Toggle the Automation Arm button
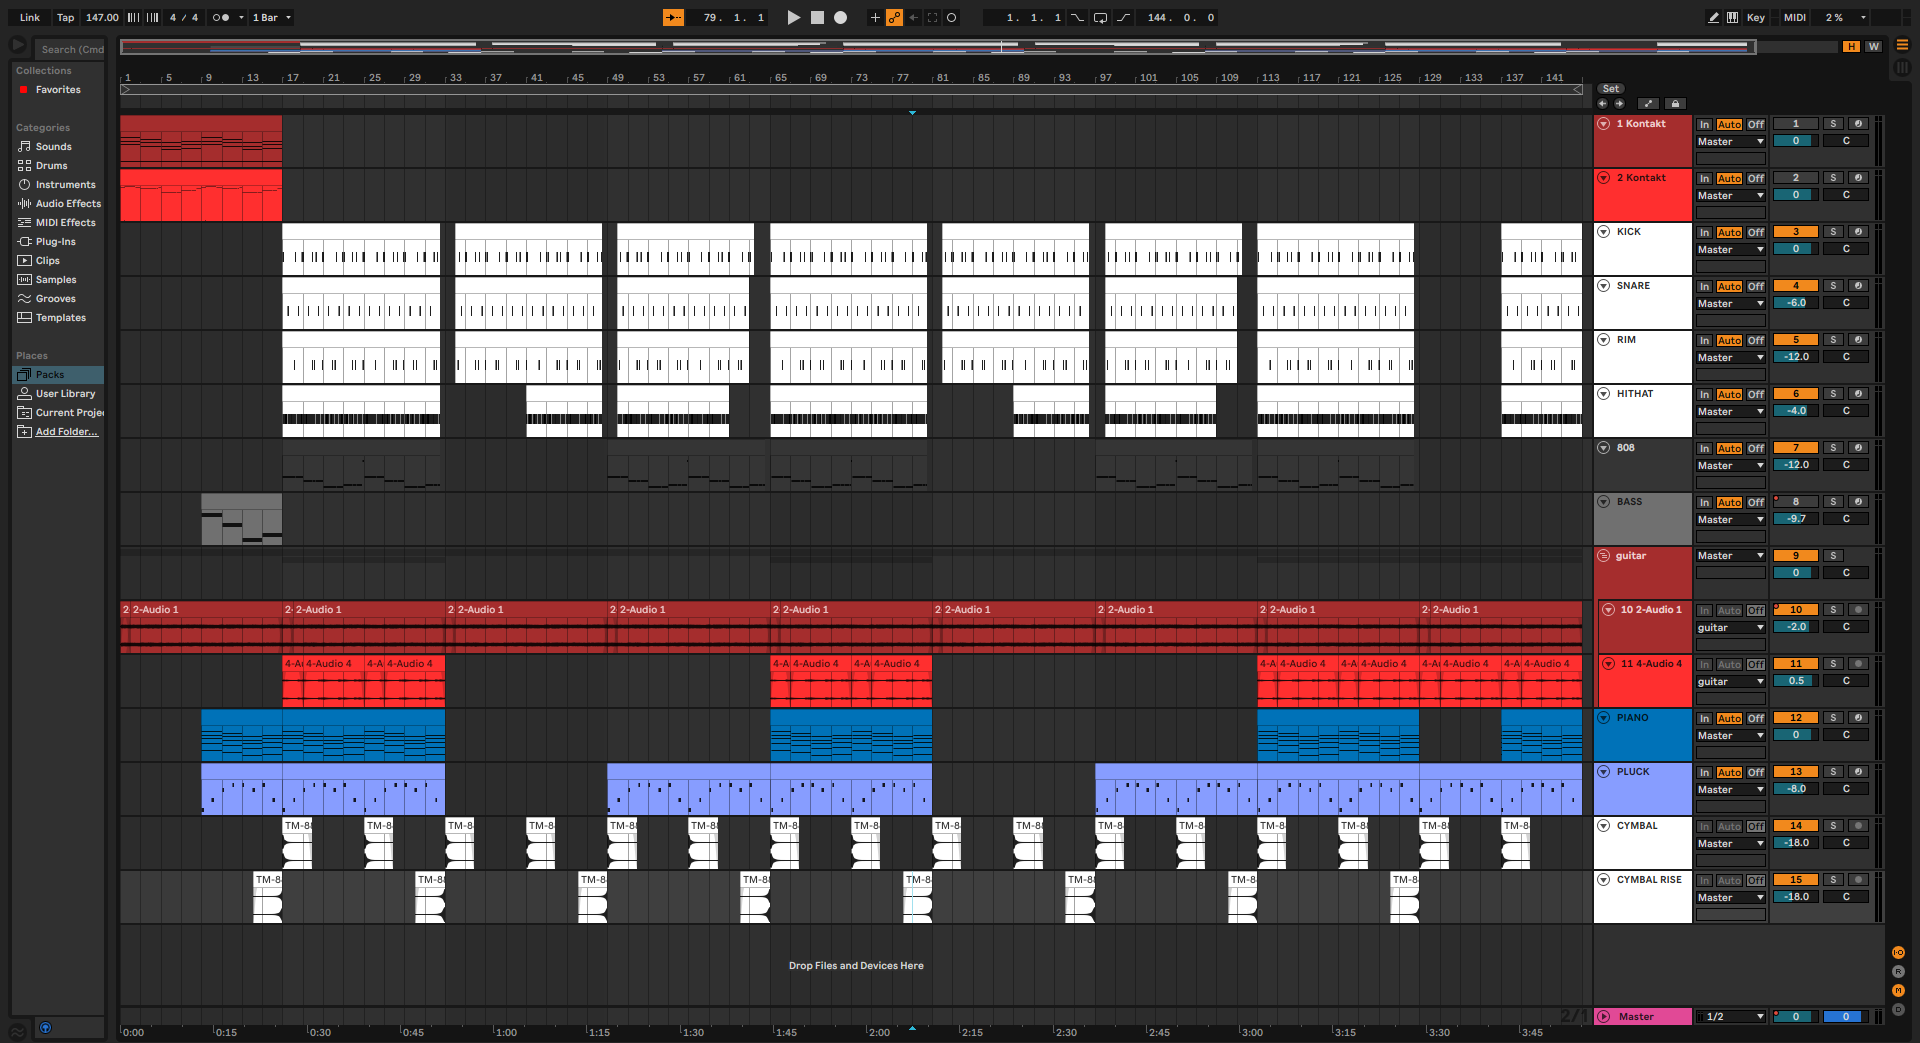Image resolution: width=1920 pixels, height=1043 pixels. coord(894,17)
